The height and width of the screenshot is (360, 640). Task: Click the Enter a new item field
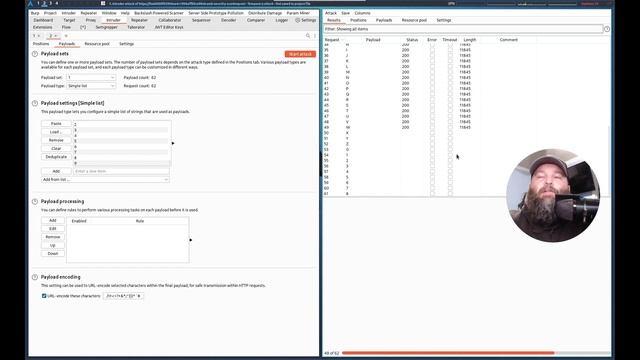click(121, 171)
